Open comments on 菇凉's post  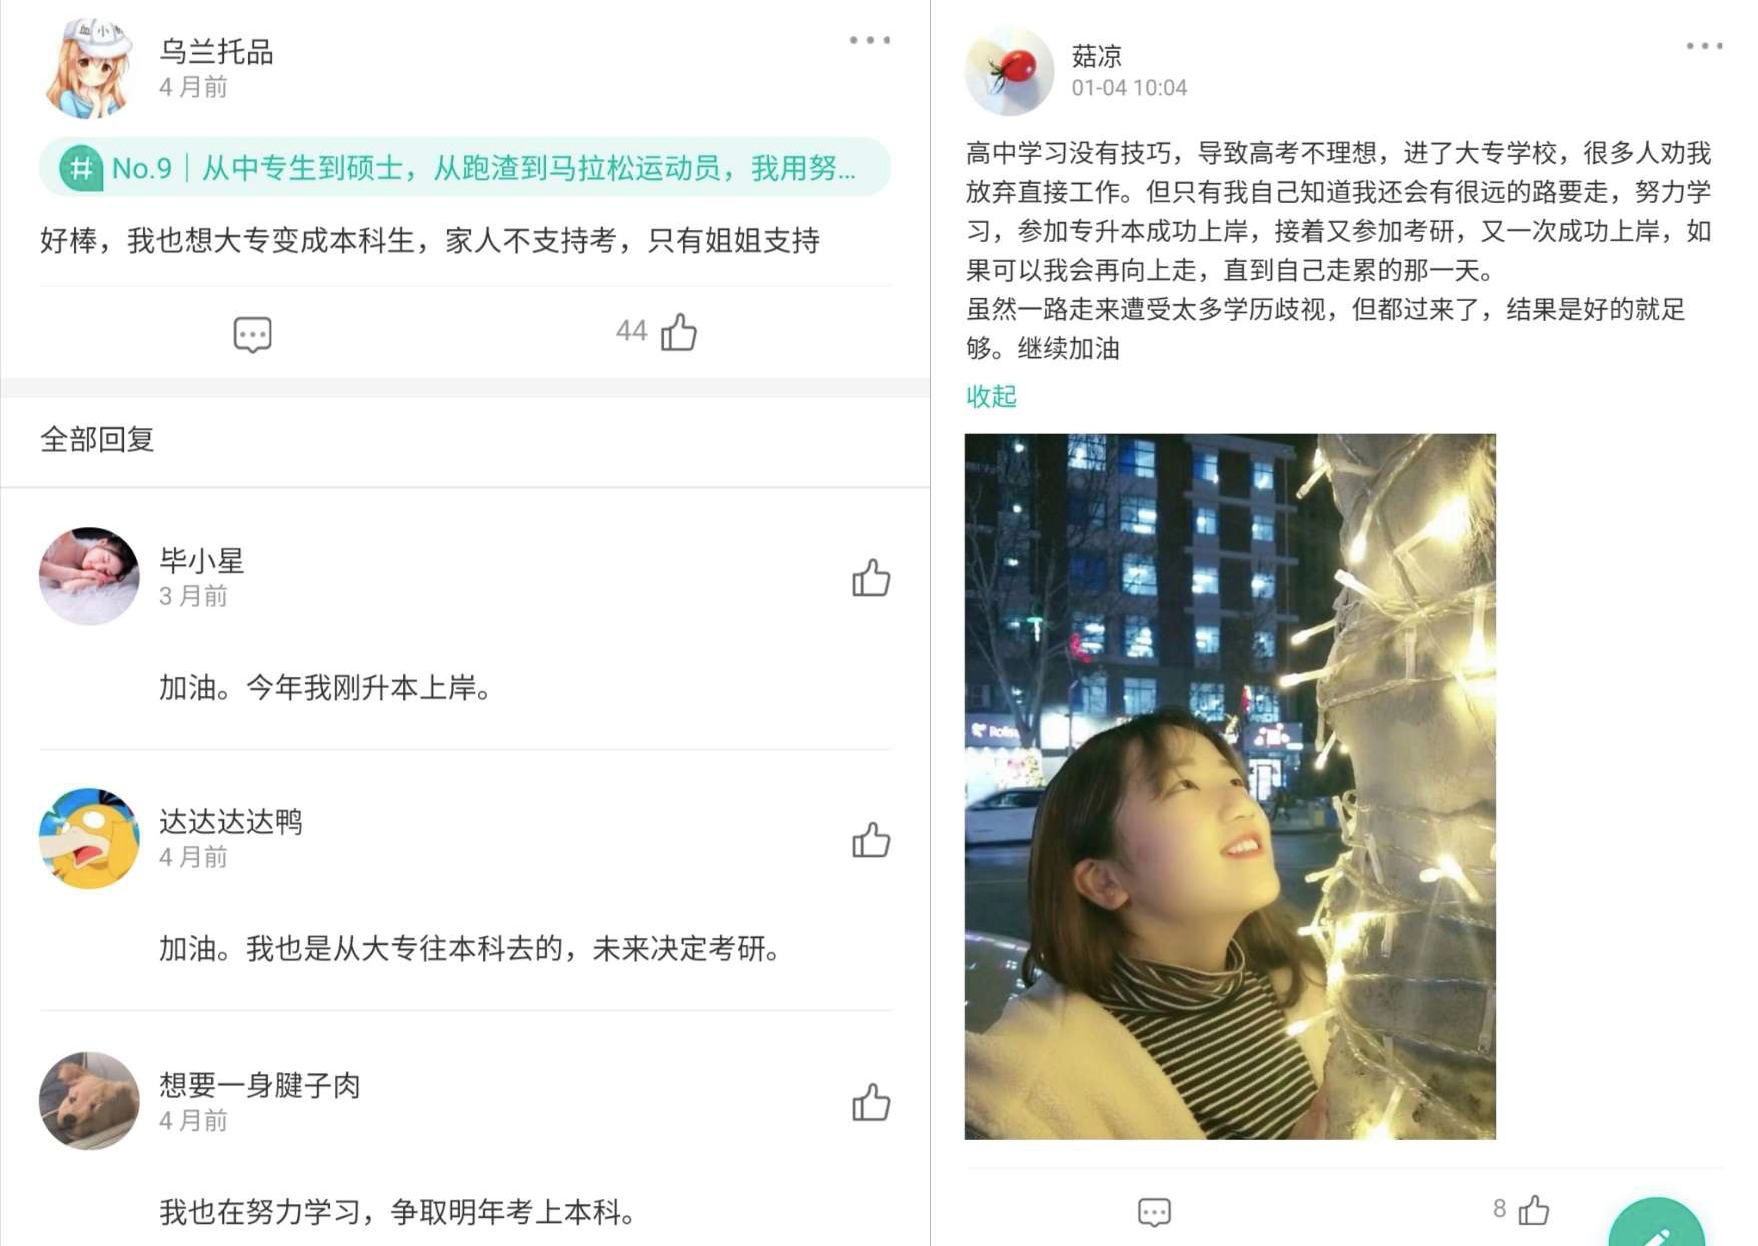click(x=1154, y=1212)
